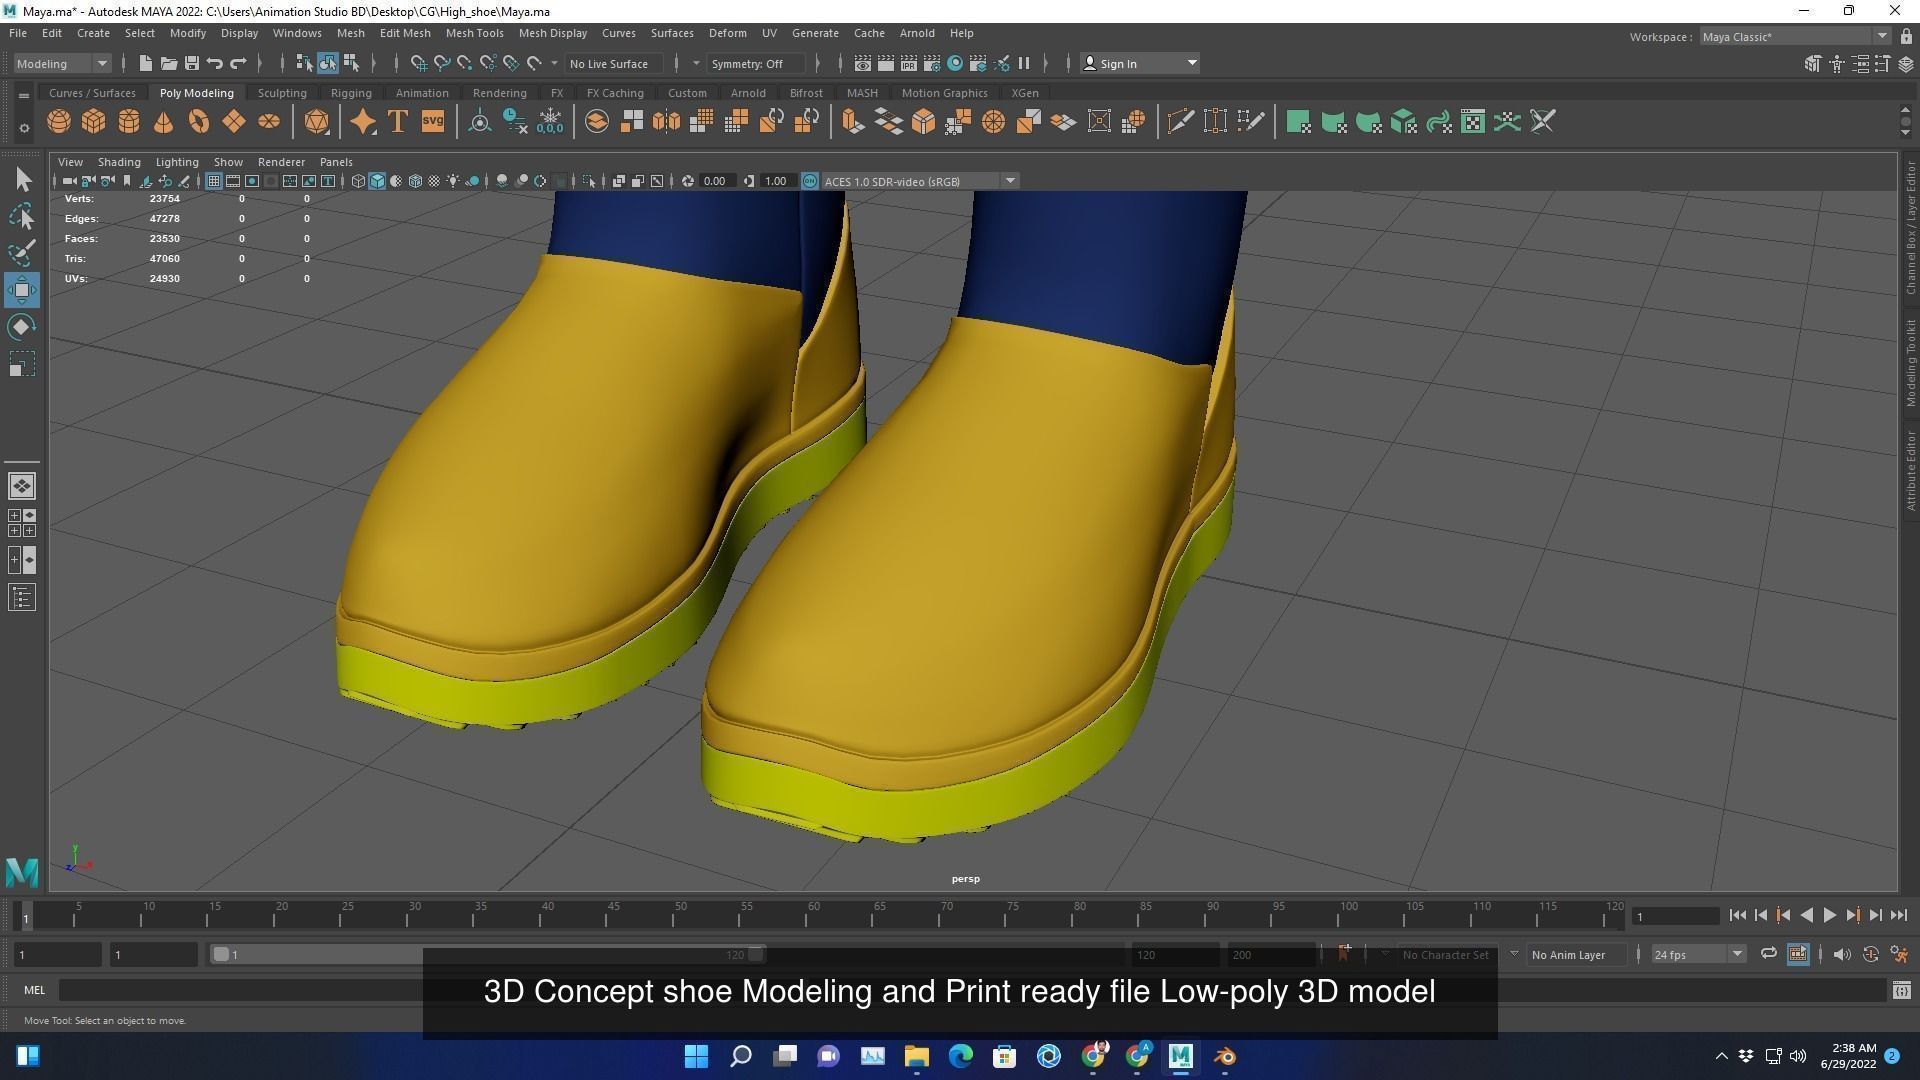This screenshot has width=1920, height=1080.
Task: Click the Save Scene icon
Action: [191, 63]
